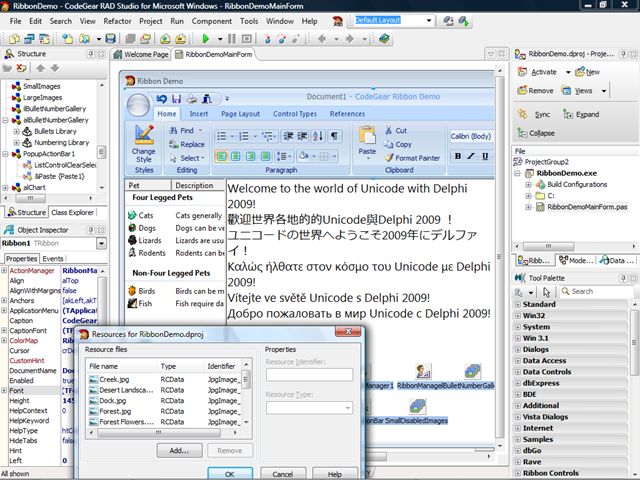Click the Save Desktop icon beside layout combo

(x=449, y=21)
